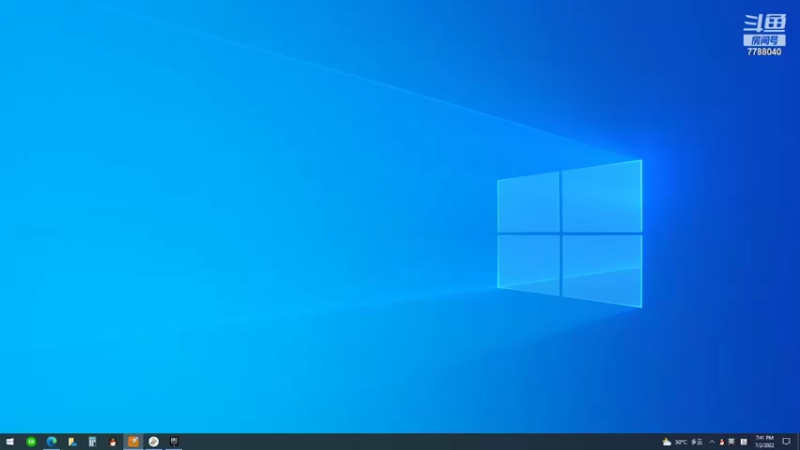
Task: Open the weather widget showing 30°C
Action: (682, 442)
